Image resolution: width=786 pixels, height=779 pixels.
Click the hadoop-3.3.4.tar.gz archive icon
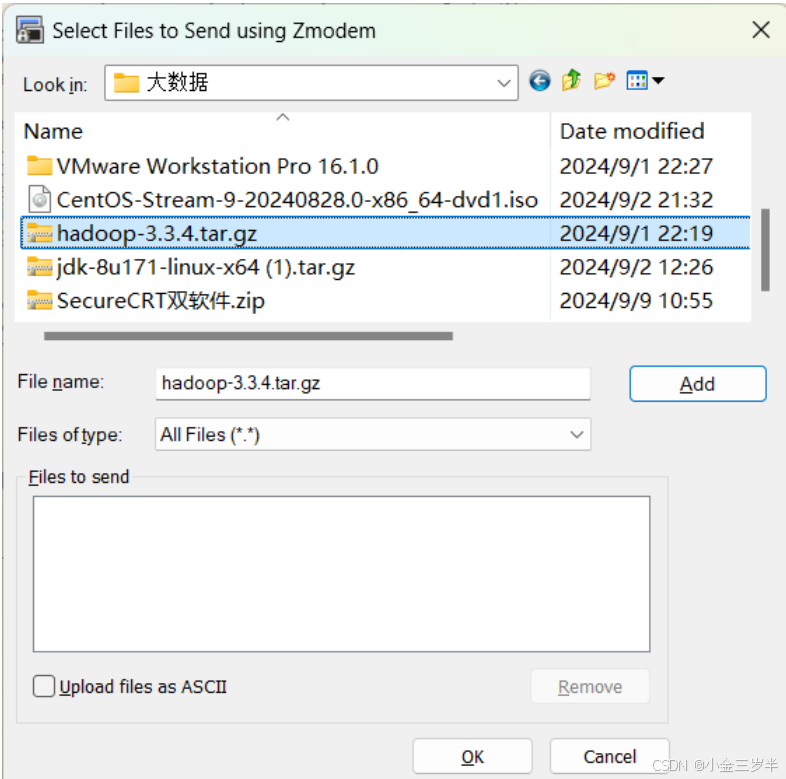[x=39, y=233]
